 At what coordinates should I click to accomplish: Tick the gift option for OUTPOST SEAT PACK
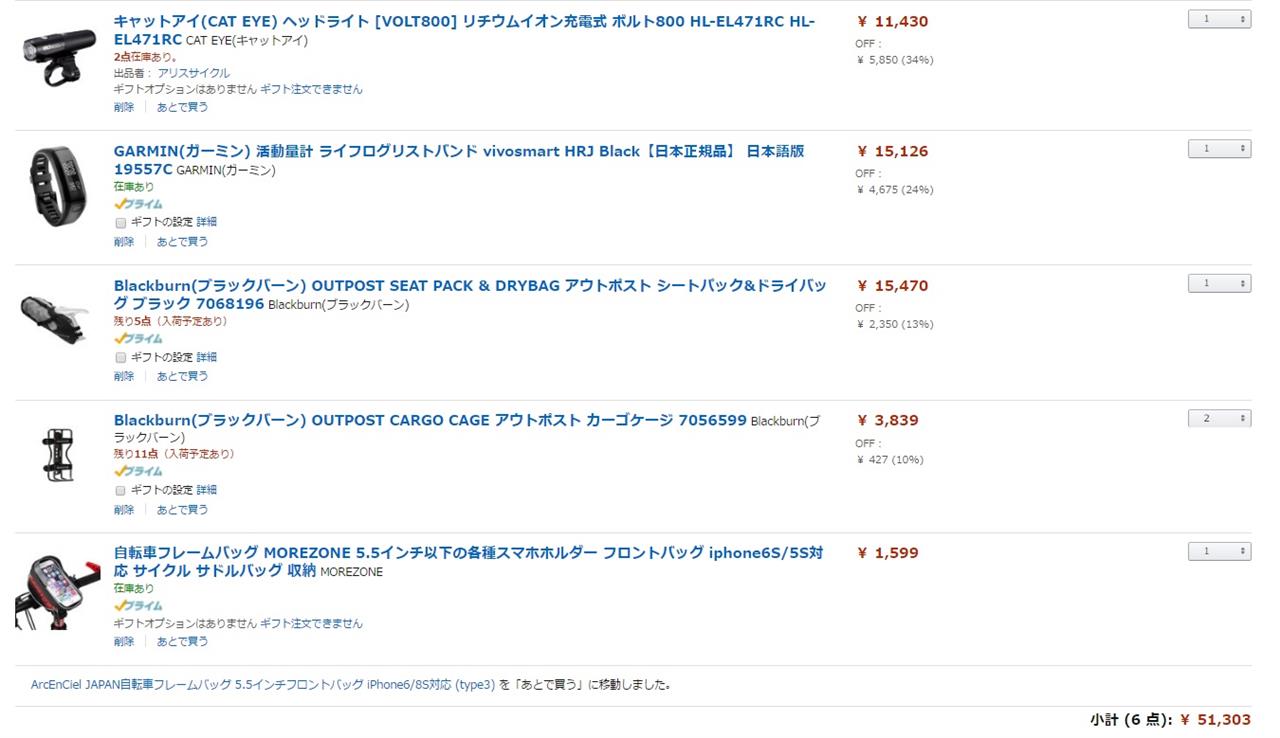(x=121, y=357)
